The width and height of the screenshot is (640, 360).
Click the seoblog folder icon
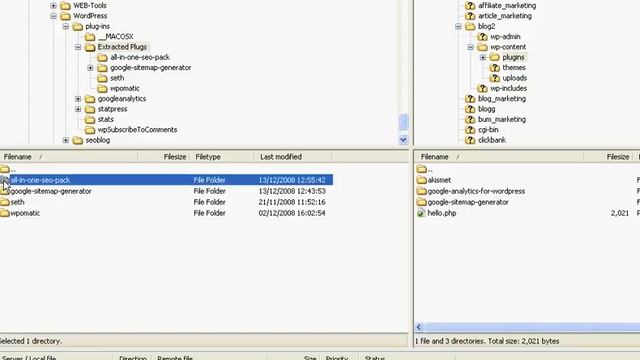78,140
